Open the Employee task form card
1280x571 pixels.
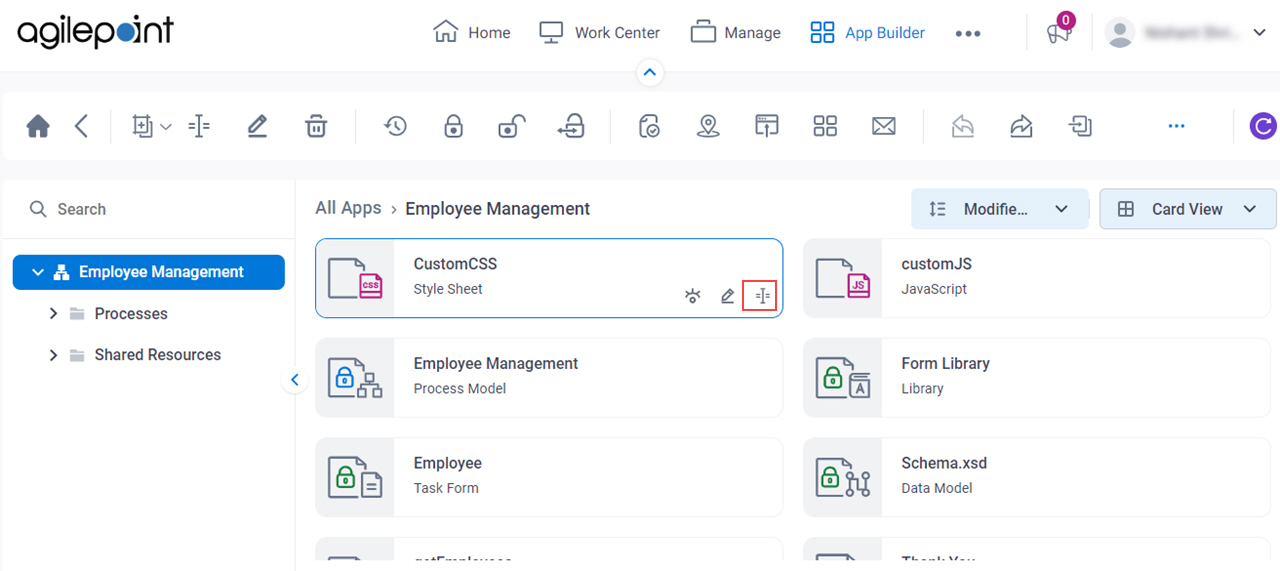click(x=549, y=477)
